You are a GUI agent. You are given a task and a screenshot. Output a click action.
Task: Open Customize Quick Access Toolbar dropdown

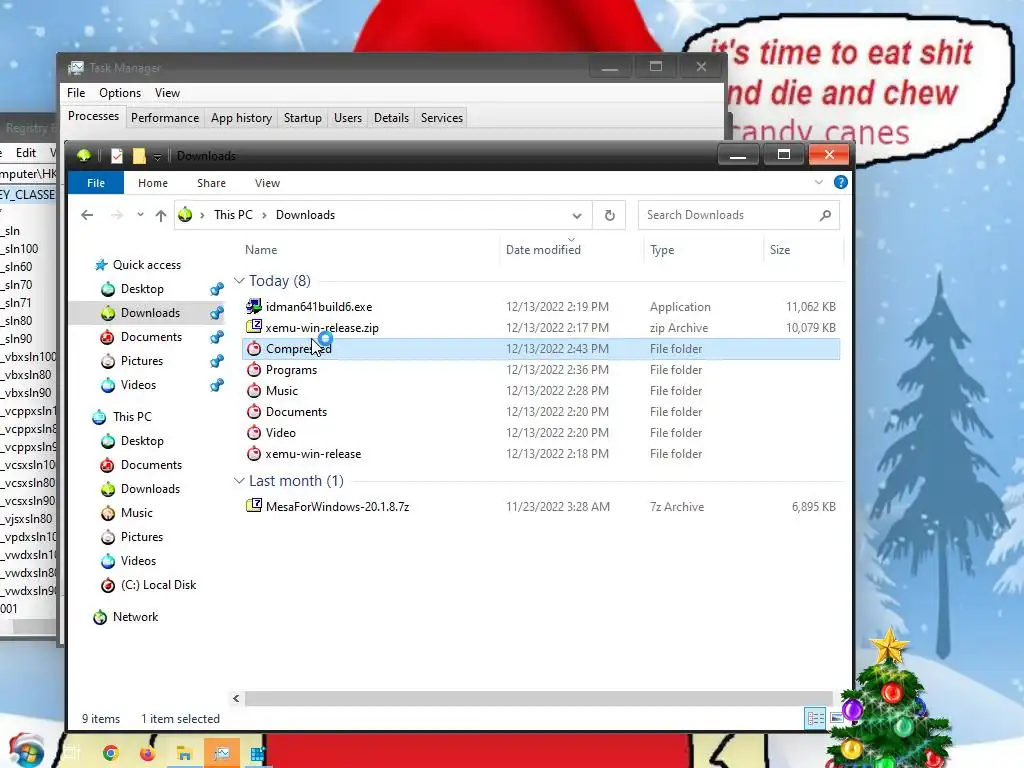point(157,157)
